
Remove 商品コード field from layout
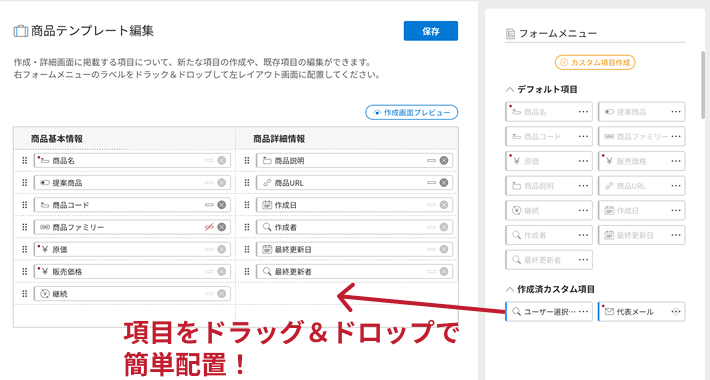221,205
